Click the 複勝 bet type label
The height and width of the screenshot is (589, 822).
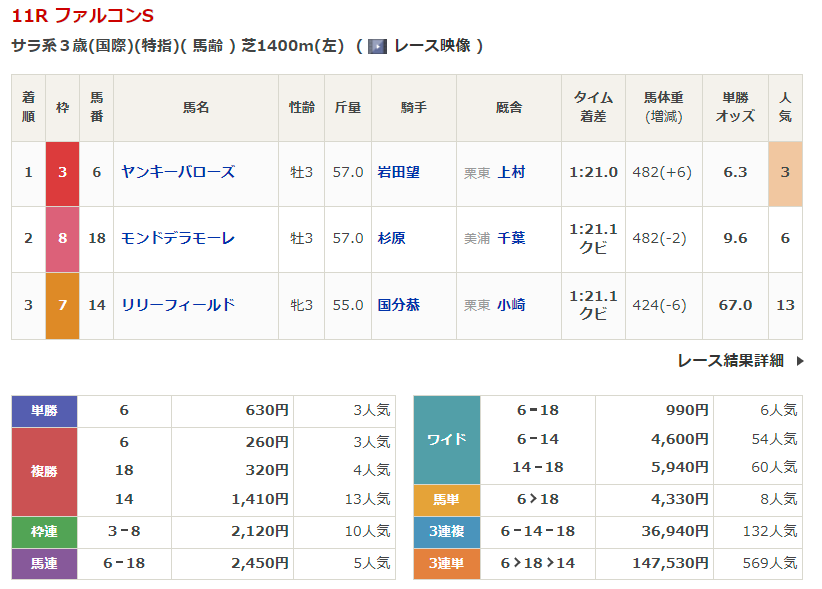pos(45,472)
